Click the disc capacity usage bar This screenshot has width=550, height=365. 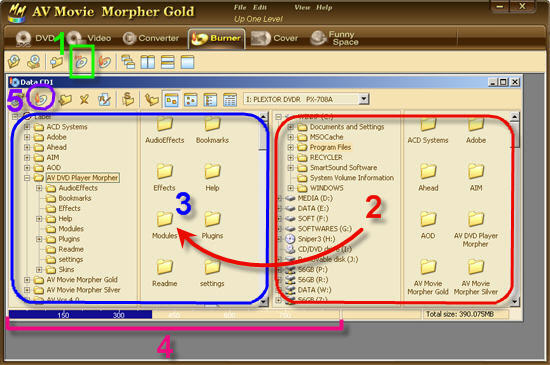[x=174, y=315]
